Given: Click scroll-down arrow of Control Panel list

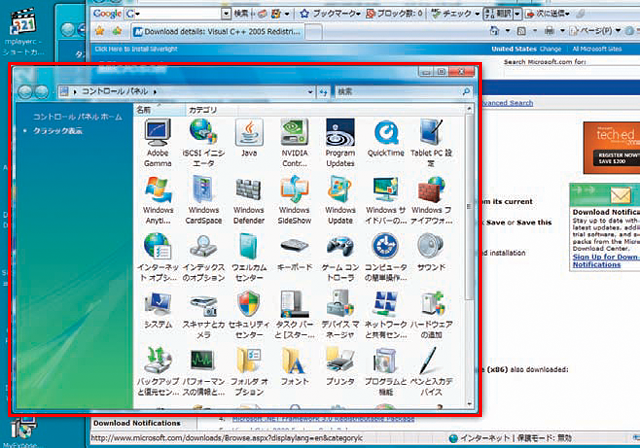Looking at the screenshot, I should click(469, 404).
